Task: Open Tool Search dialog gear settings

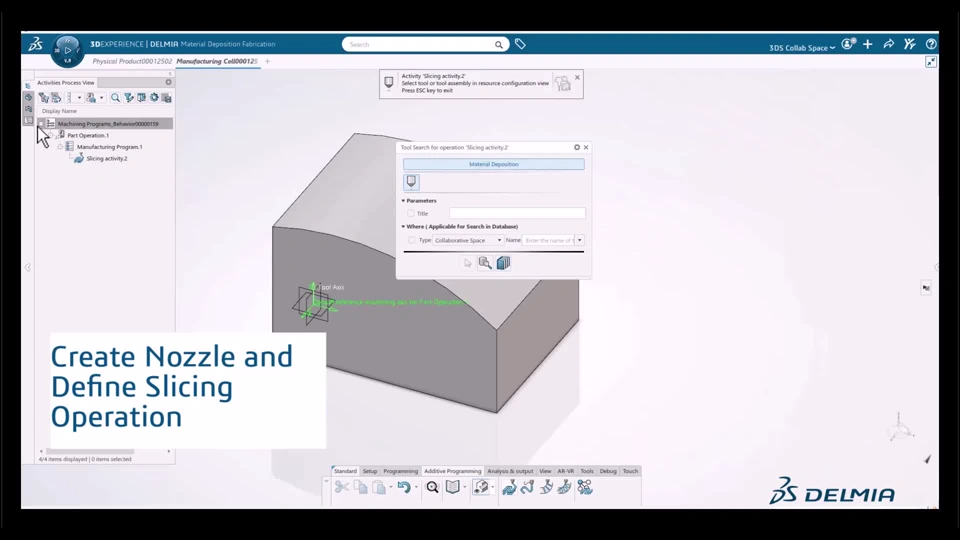Action: (577, 148)
